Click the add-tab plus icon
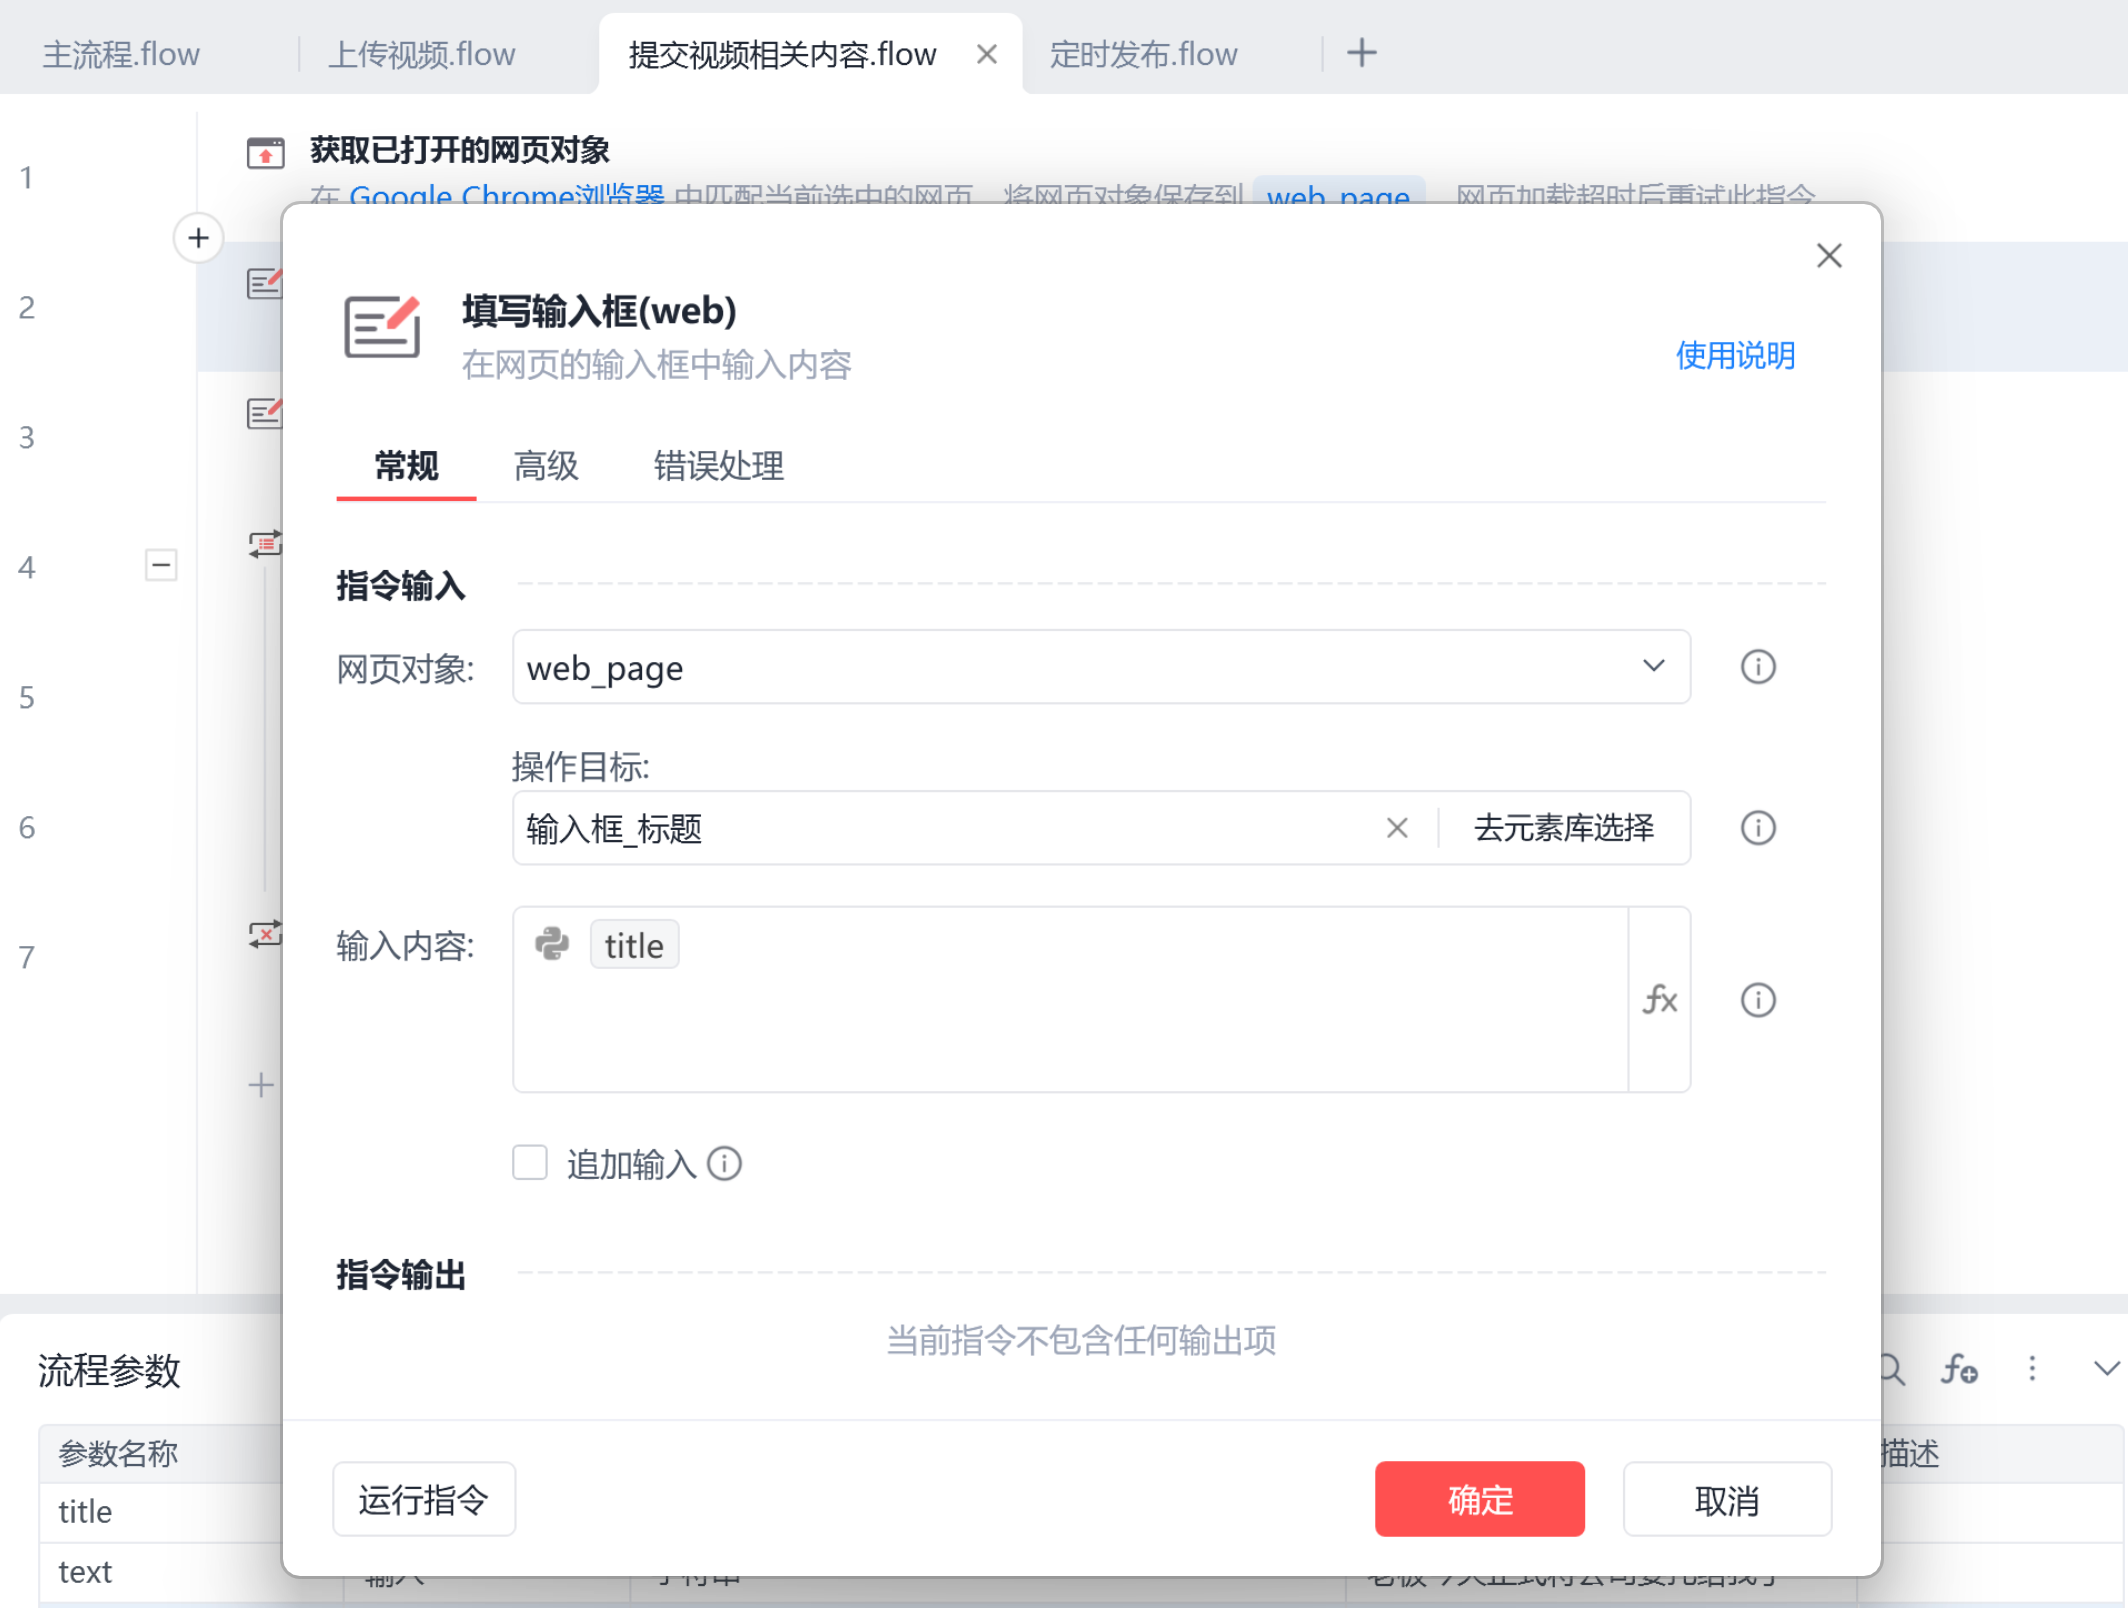The height and width of the screenshot is (1608, 2128). tap(1361, 53)
